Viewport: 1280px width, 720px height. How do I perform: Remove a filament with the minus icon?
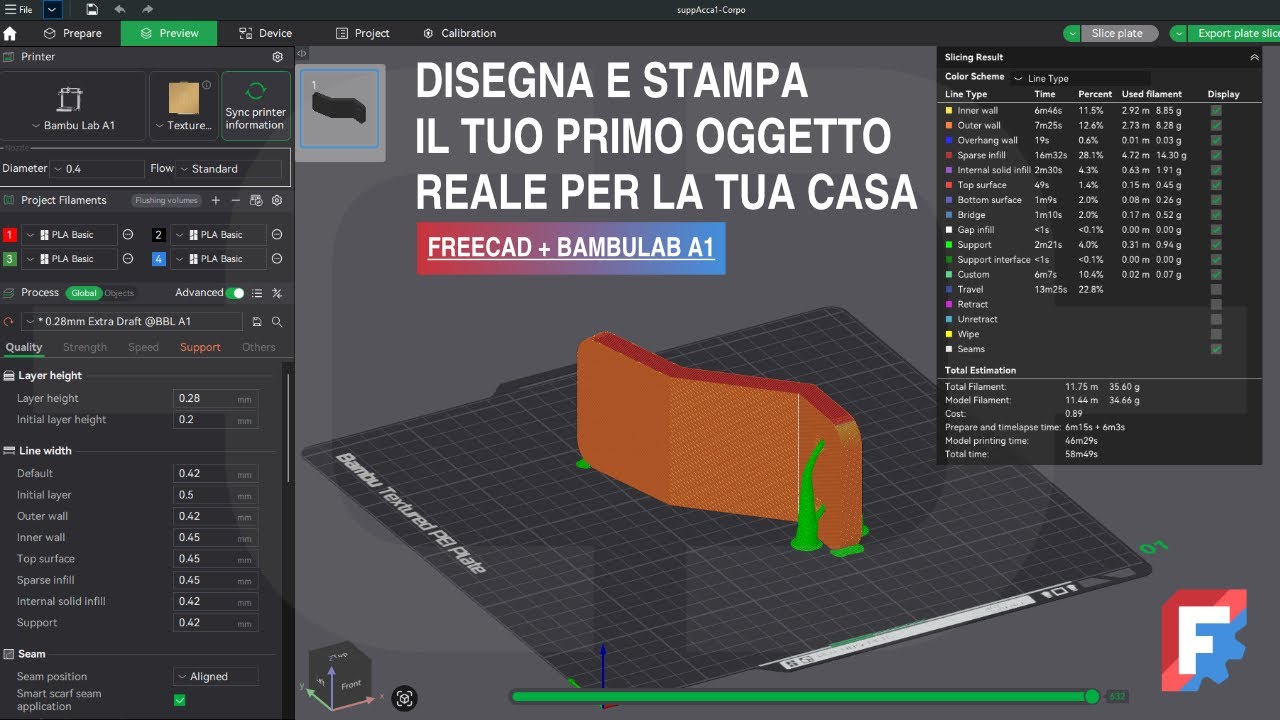pos(236,201)
